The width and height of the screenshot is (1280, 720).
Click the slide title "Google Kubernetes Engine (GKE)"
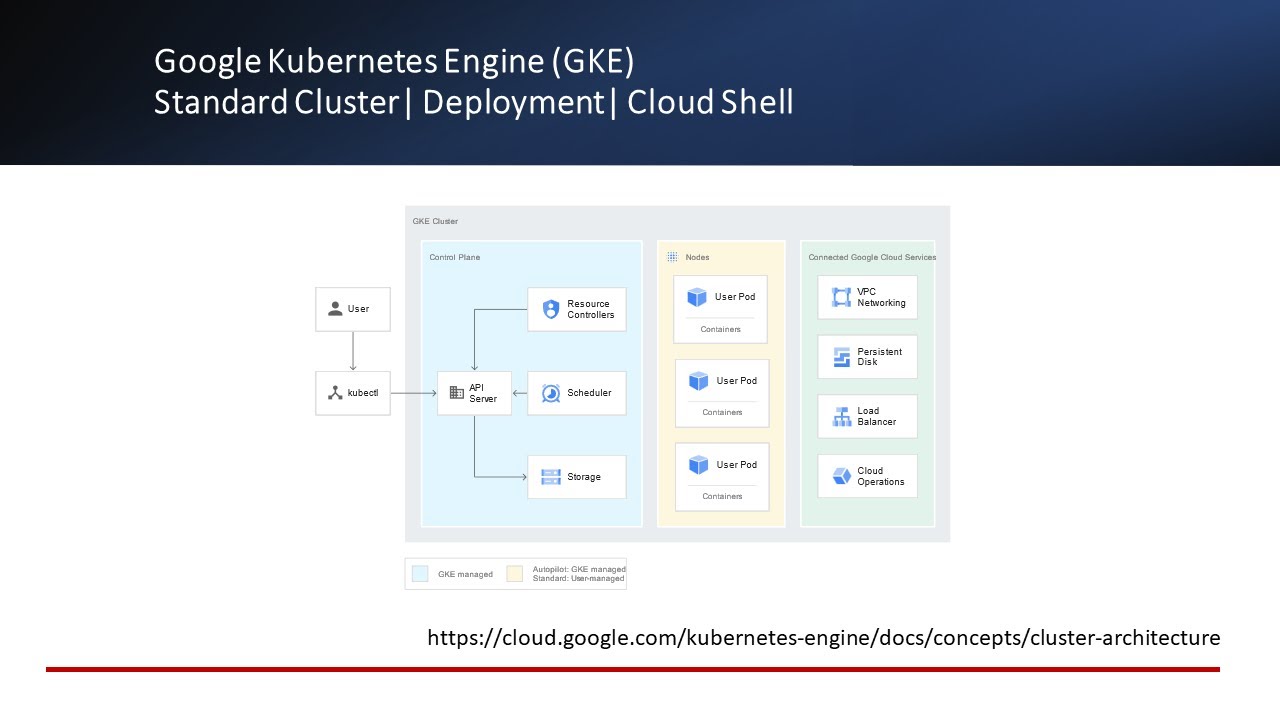(x=394, y=61)
